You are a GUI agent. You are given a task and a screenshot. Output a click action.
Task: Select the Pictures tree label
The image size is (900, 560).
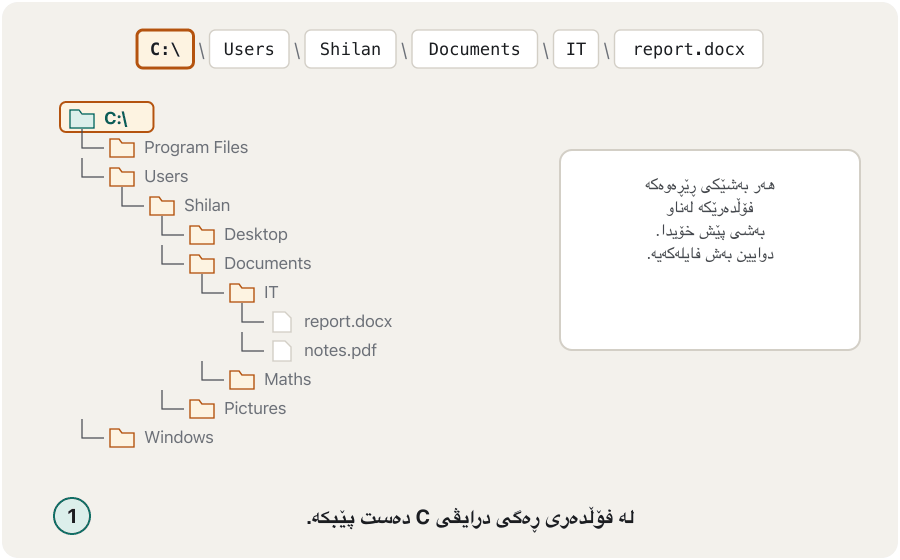point(255,408)
